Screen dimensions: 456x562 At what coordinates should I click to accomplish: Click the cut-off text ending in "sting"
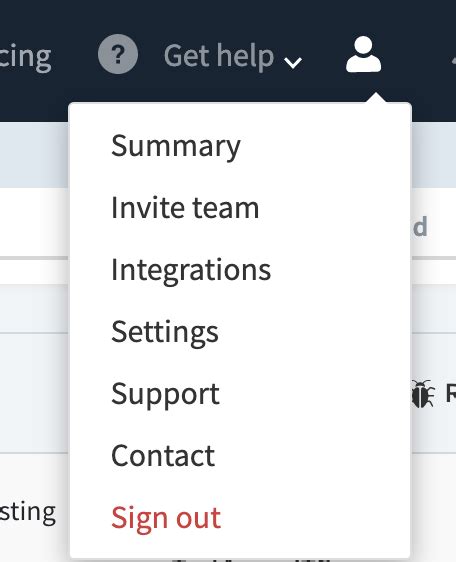28,512
